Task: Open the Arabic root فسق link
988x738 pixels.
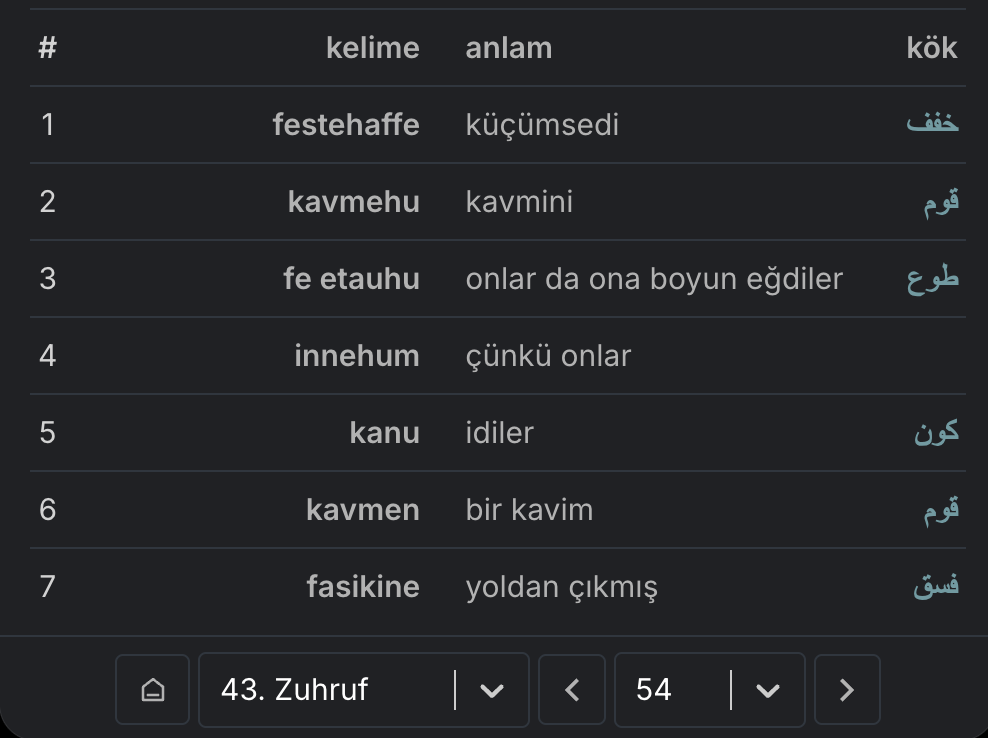Action: tap(935, 587)
